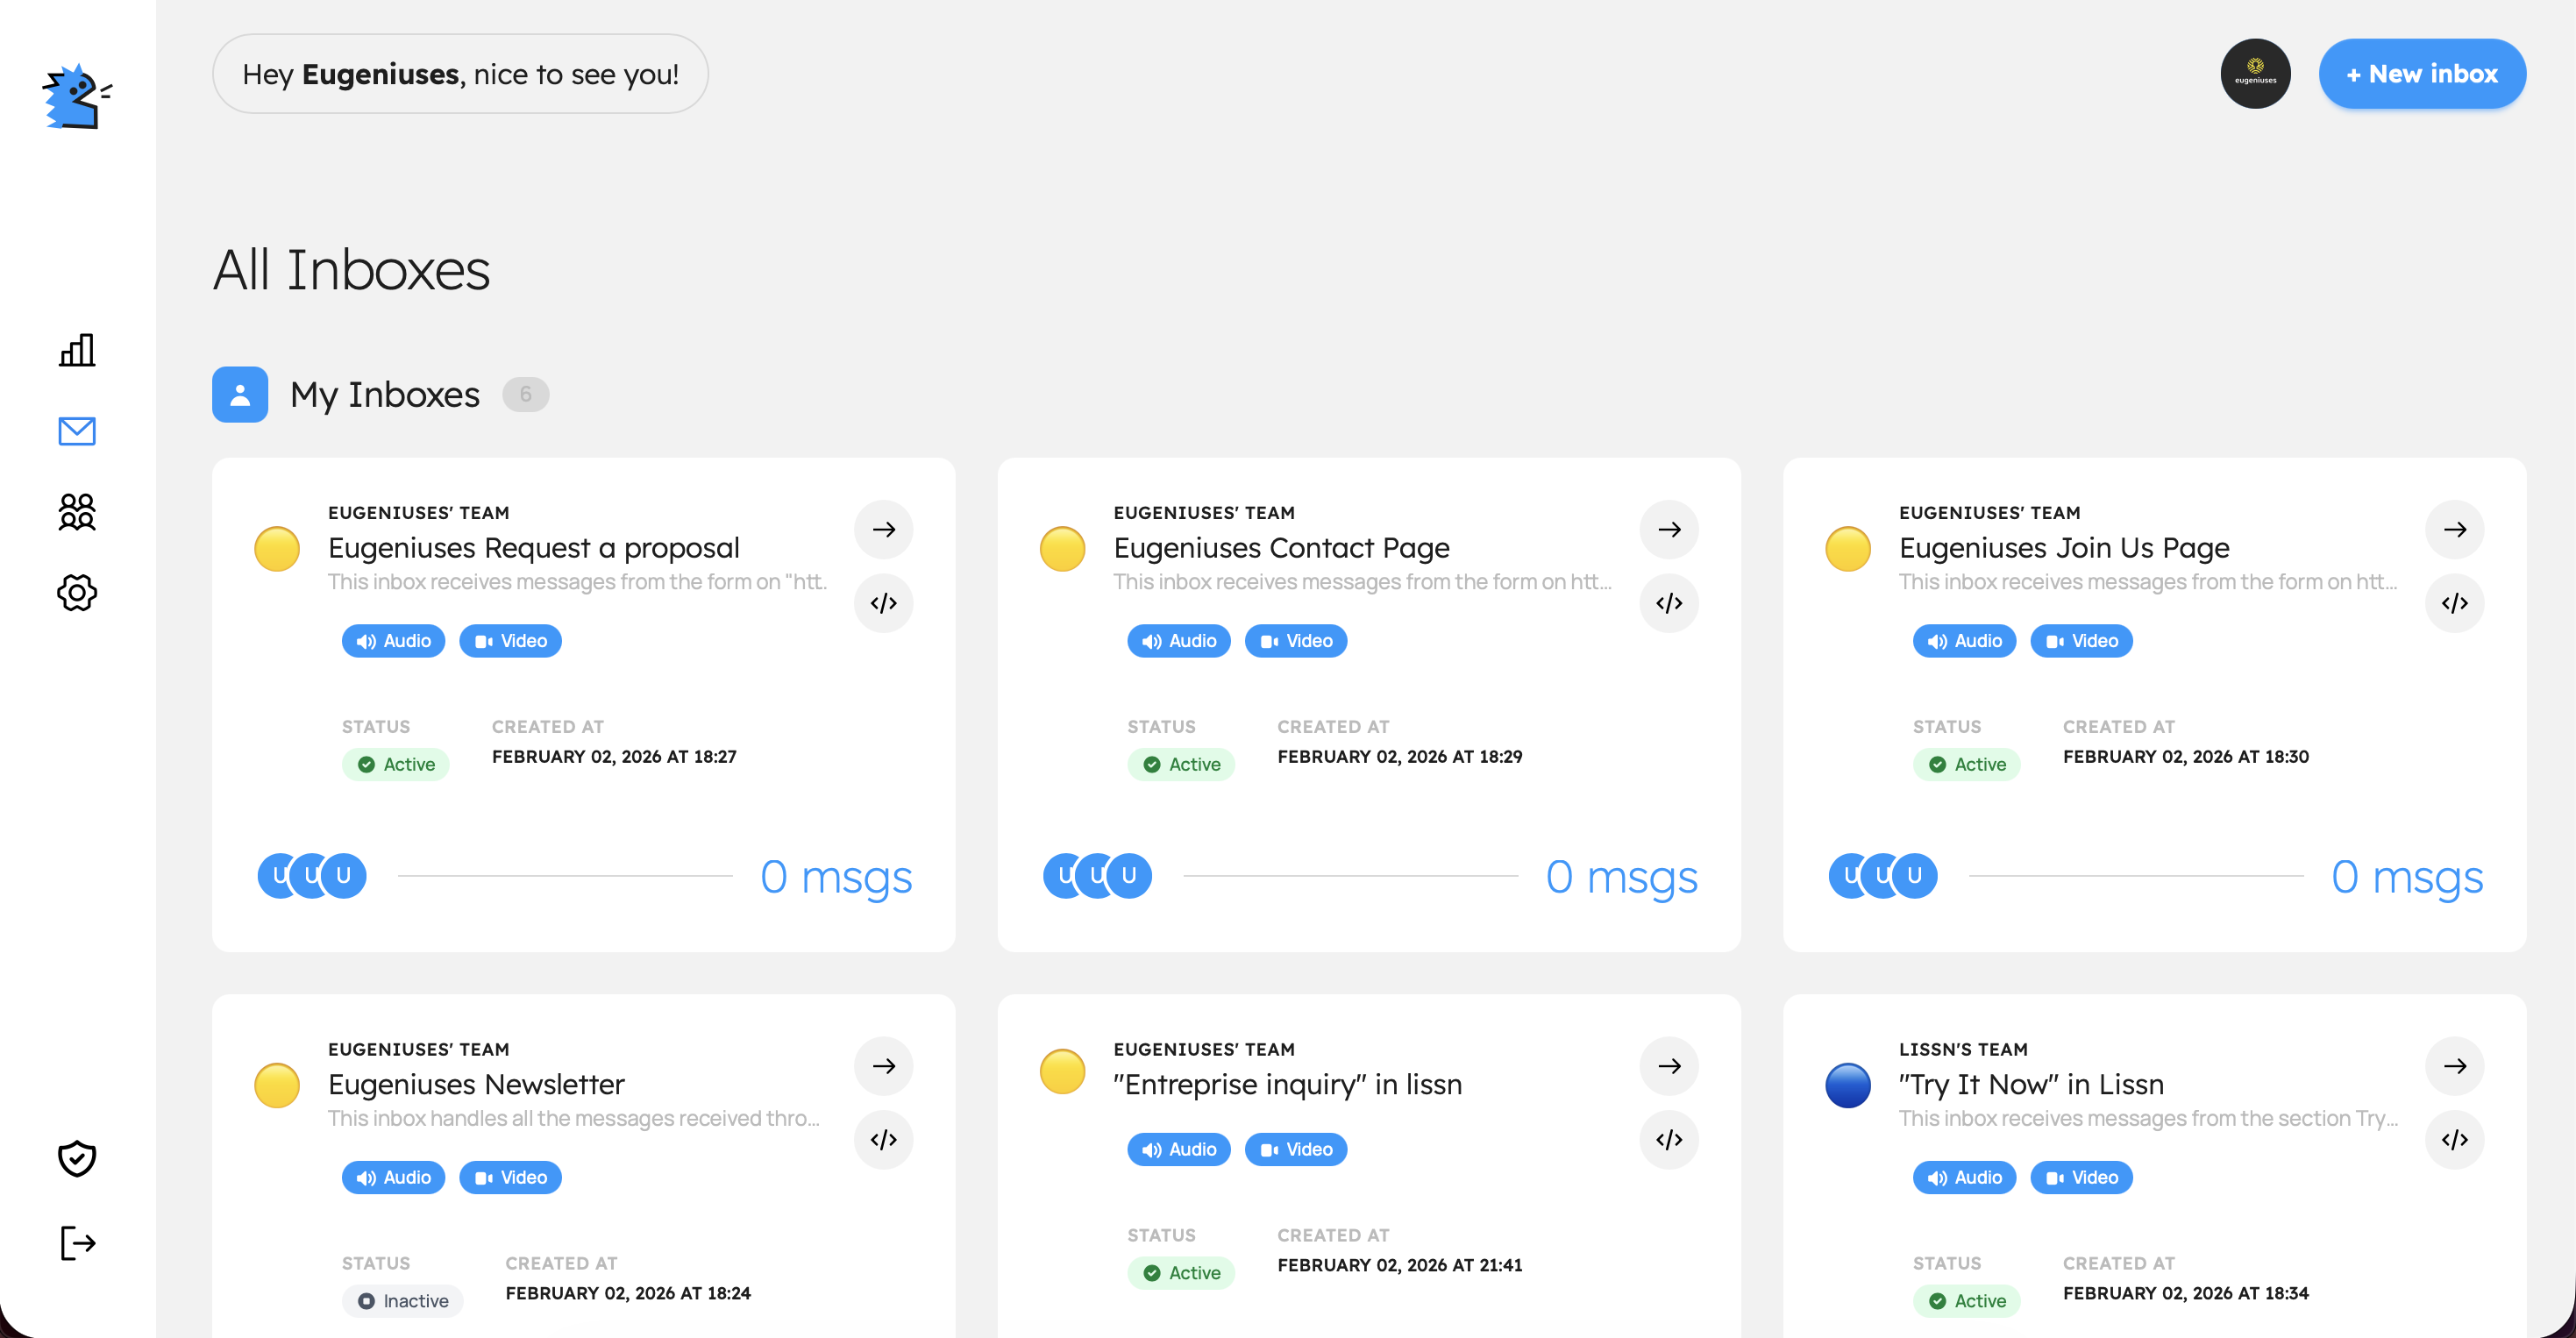Log out using the sidebar exit icon

pyautogui.click(x=76, y=1242)
